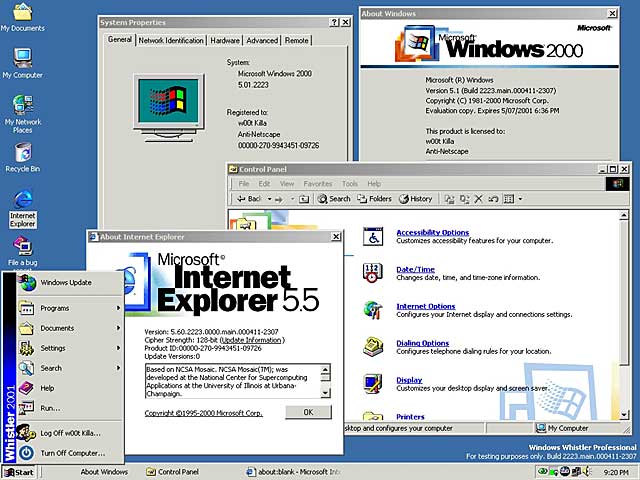Open the Accessibility Options link

pos(433,232)
